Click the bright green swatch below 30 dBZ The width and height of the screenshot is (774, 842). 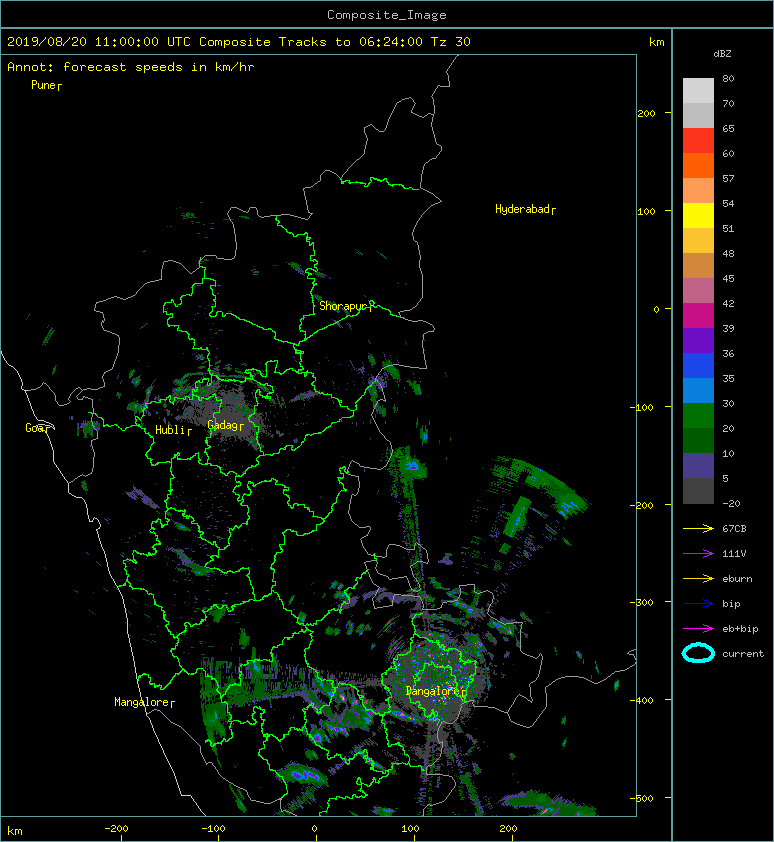(698, 416)
